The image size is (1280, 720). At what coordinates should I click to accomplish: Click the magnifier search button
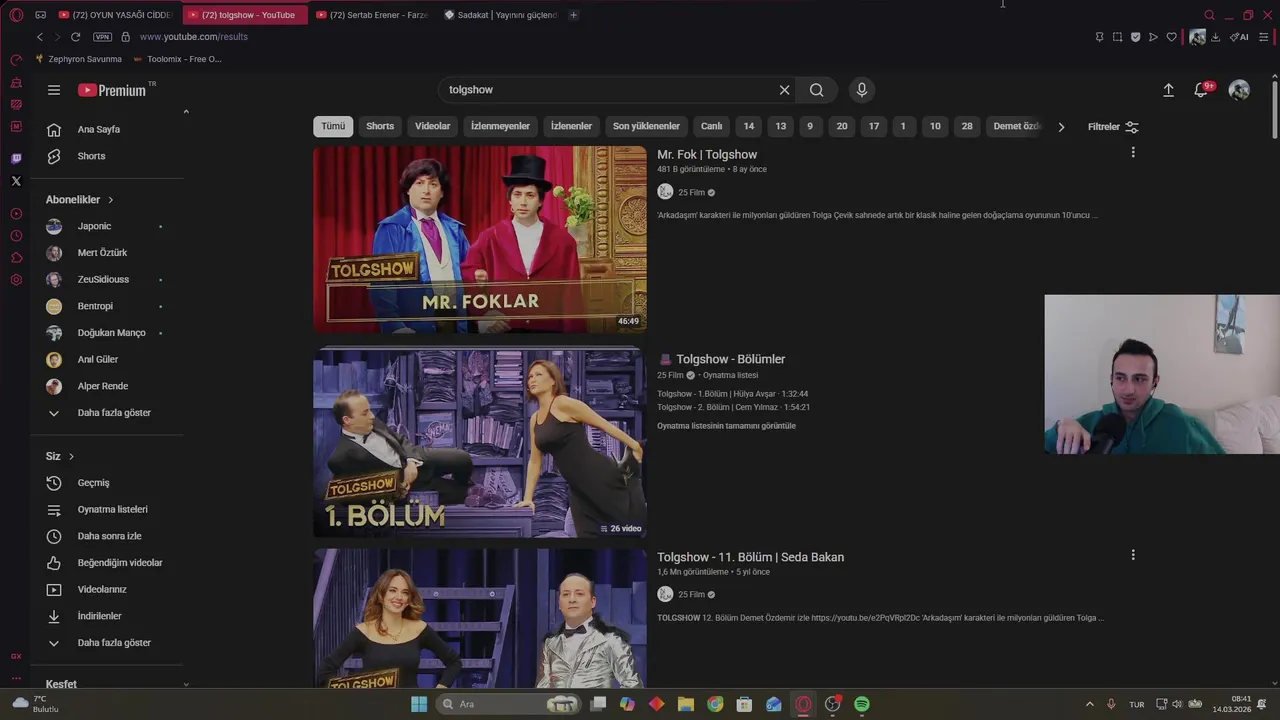click(817, 90)
